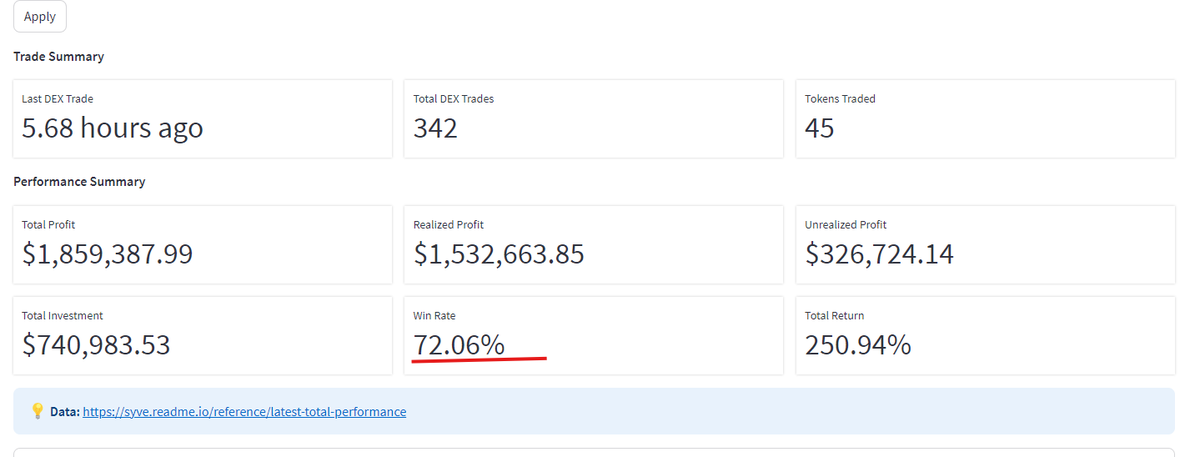
Task: Click the Total DEX Trades label
Action: pyautogui.click(x=453, y=99)
